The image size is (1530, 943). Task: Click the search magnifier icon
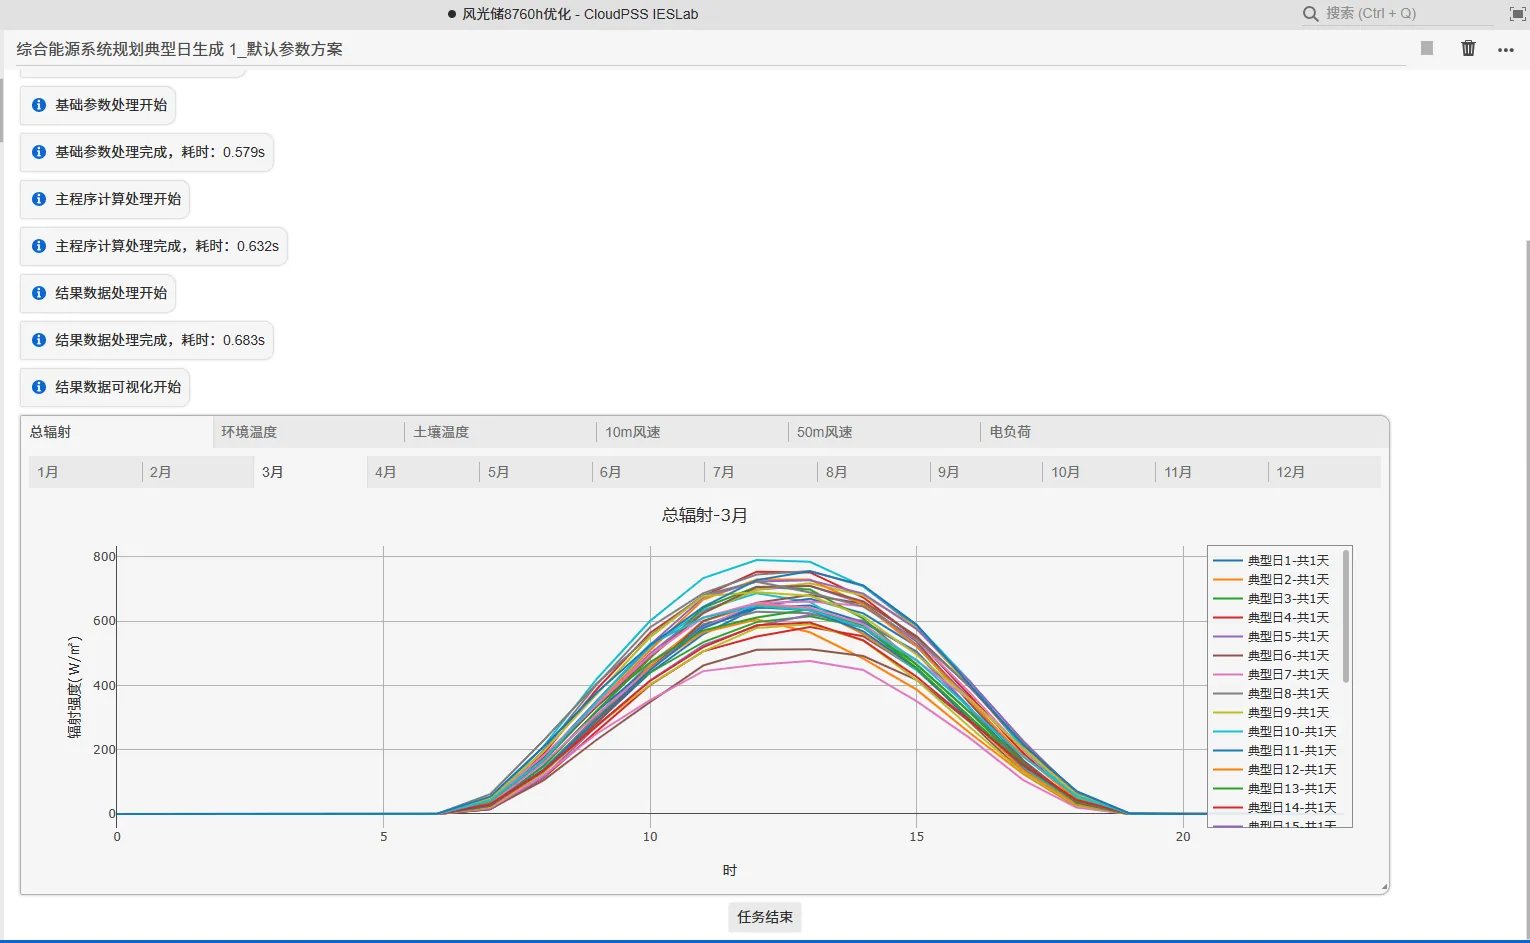click(1310, 14)
